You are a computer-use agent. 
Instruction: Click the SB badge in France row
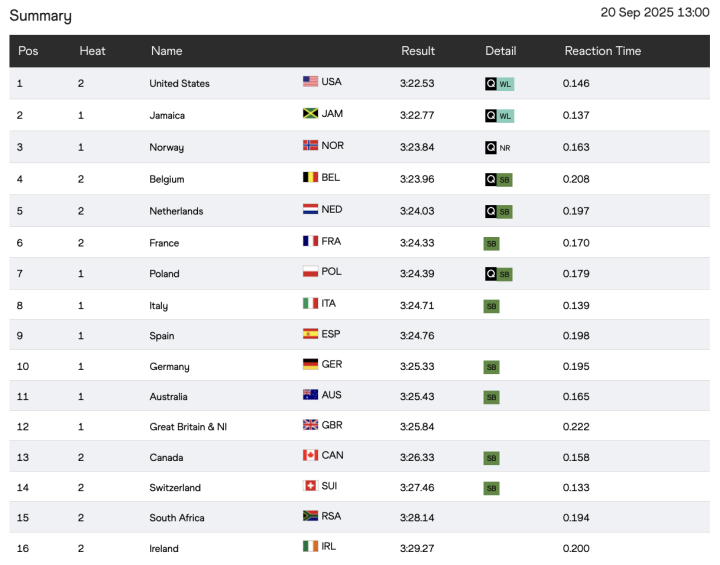coord(491,243)
